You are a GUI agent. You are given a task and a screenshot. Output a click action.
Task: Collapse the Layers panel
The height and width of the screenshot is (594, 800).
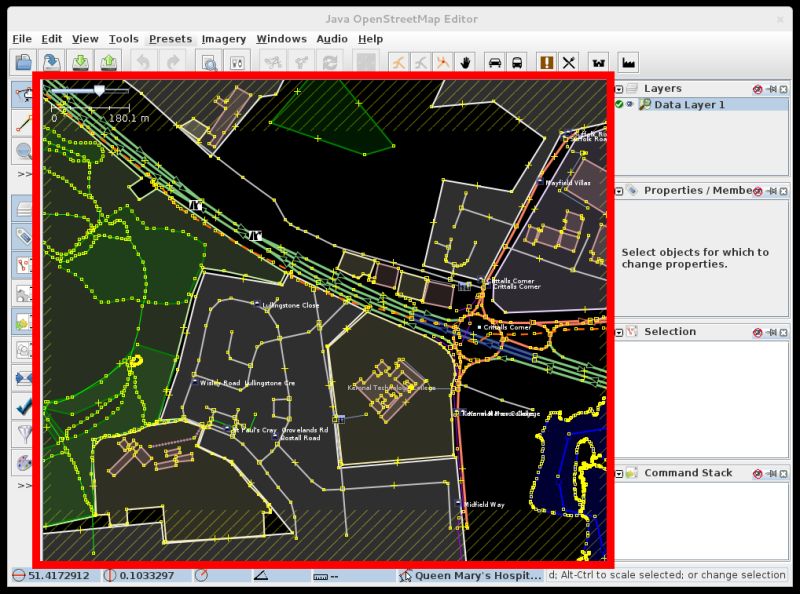click(x=618, y=89)
